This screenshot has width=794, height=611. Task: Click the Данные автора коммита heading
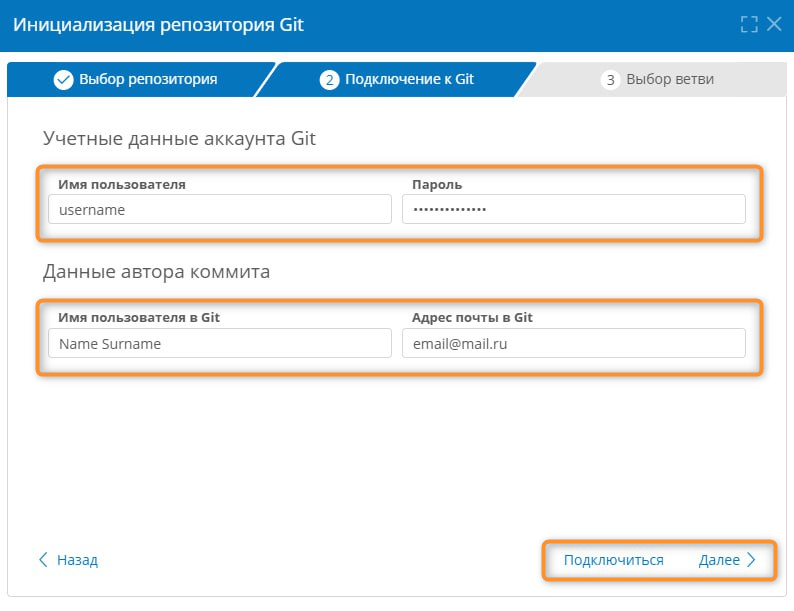coord(156,272)
